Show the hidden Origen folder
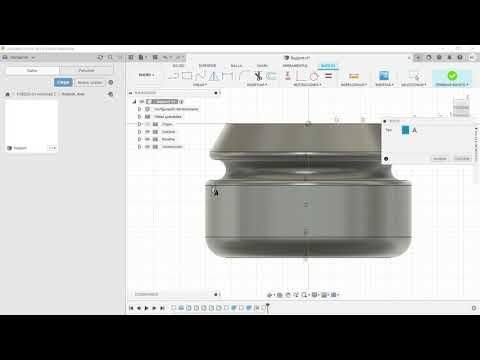This screenshot has width=480, height=360. click(148, 124)
